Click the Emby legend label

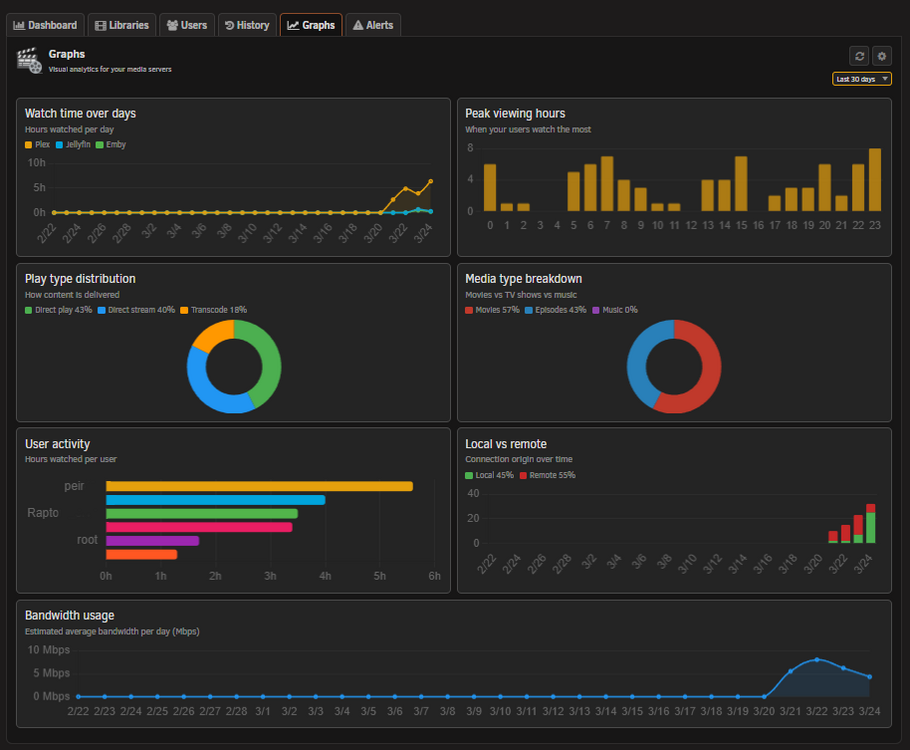pyautogui.click(x=116, y=145)
